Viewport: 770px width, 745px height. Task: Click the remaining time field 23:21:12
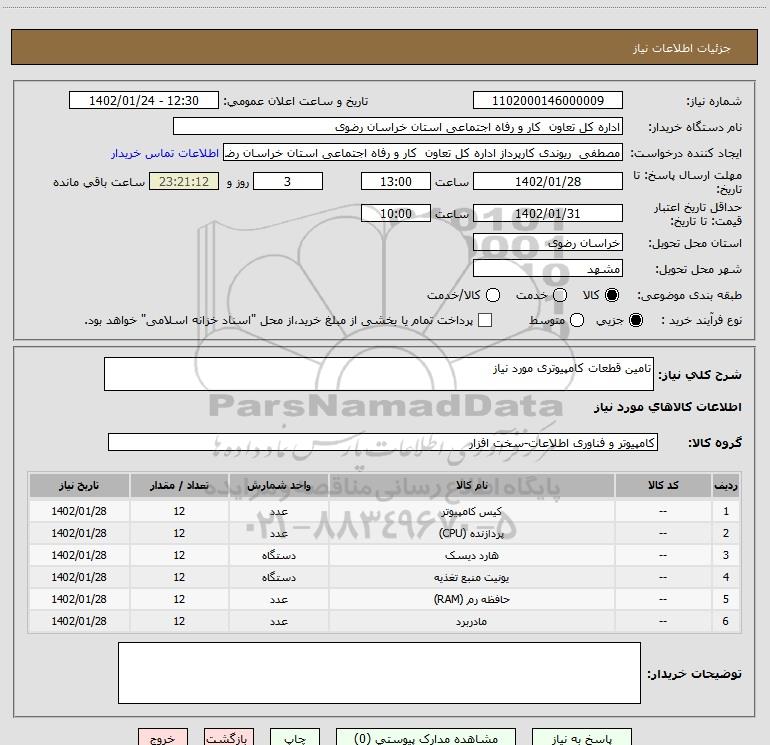tap(184, 181)
